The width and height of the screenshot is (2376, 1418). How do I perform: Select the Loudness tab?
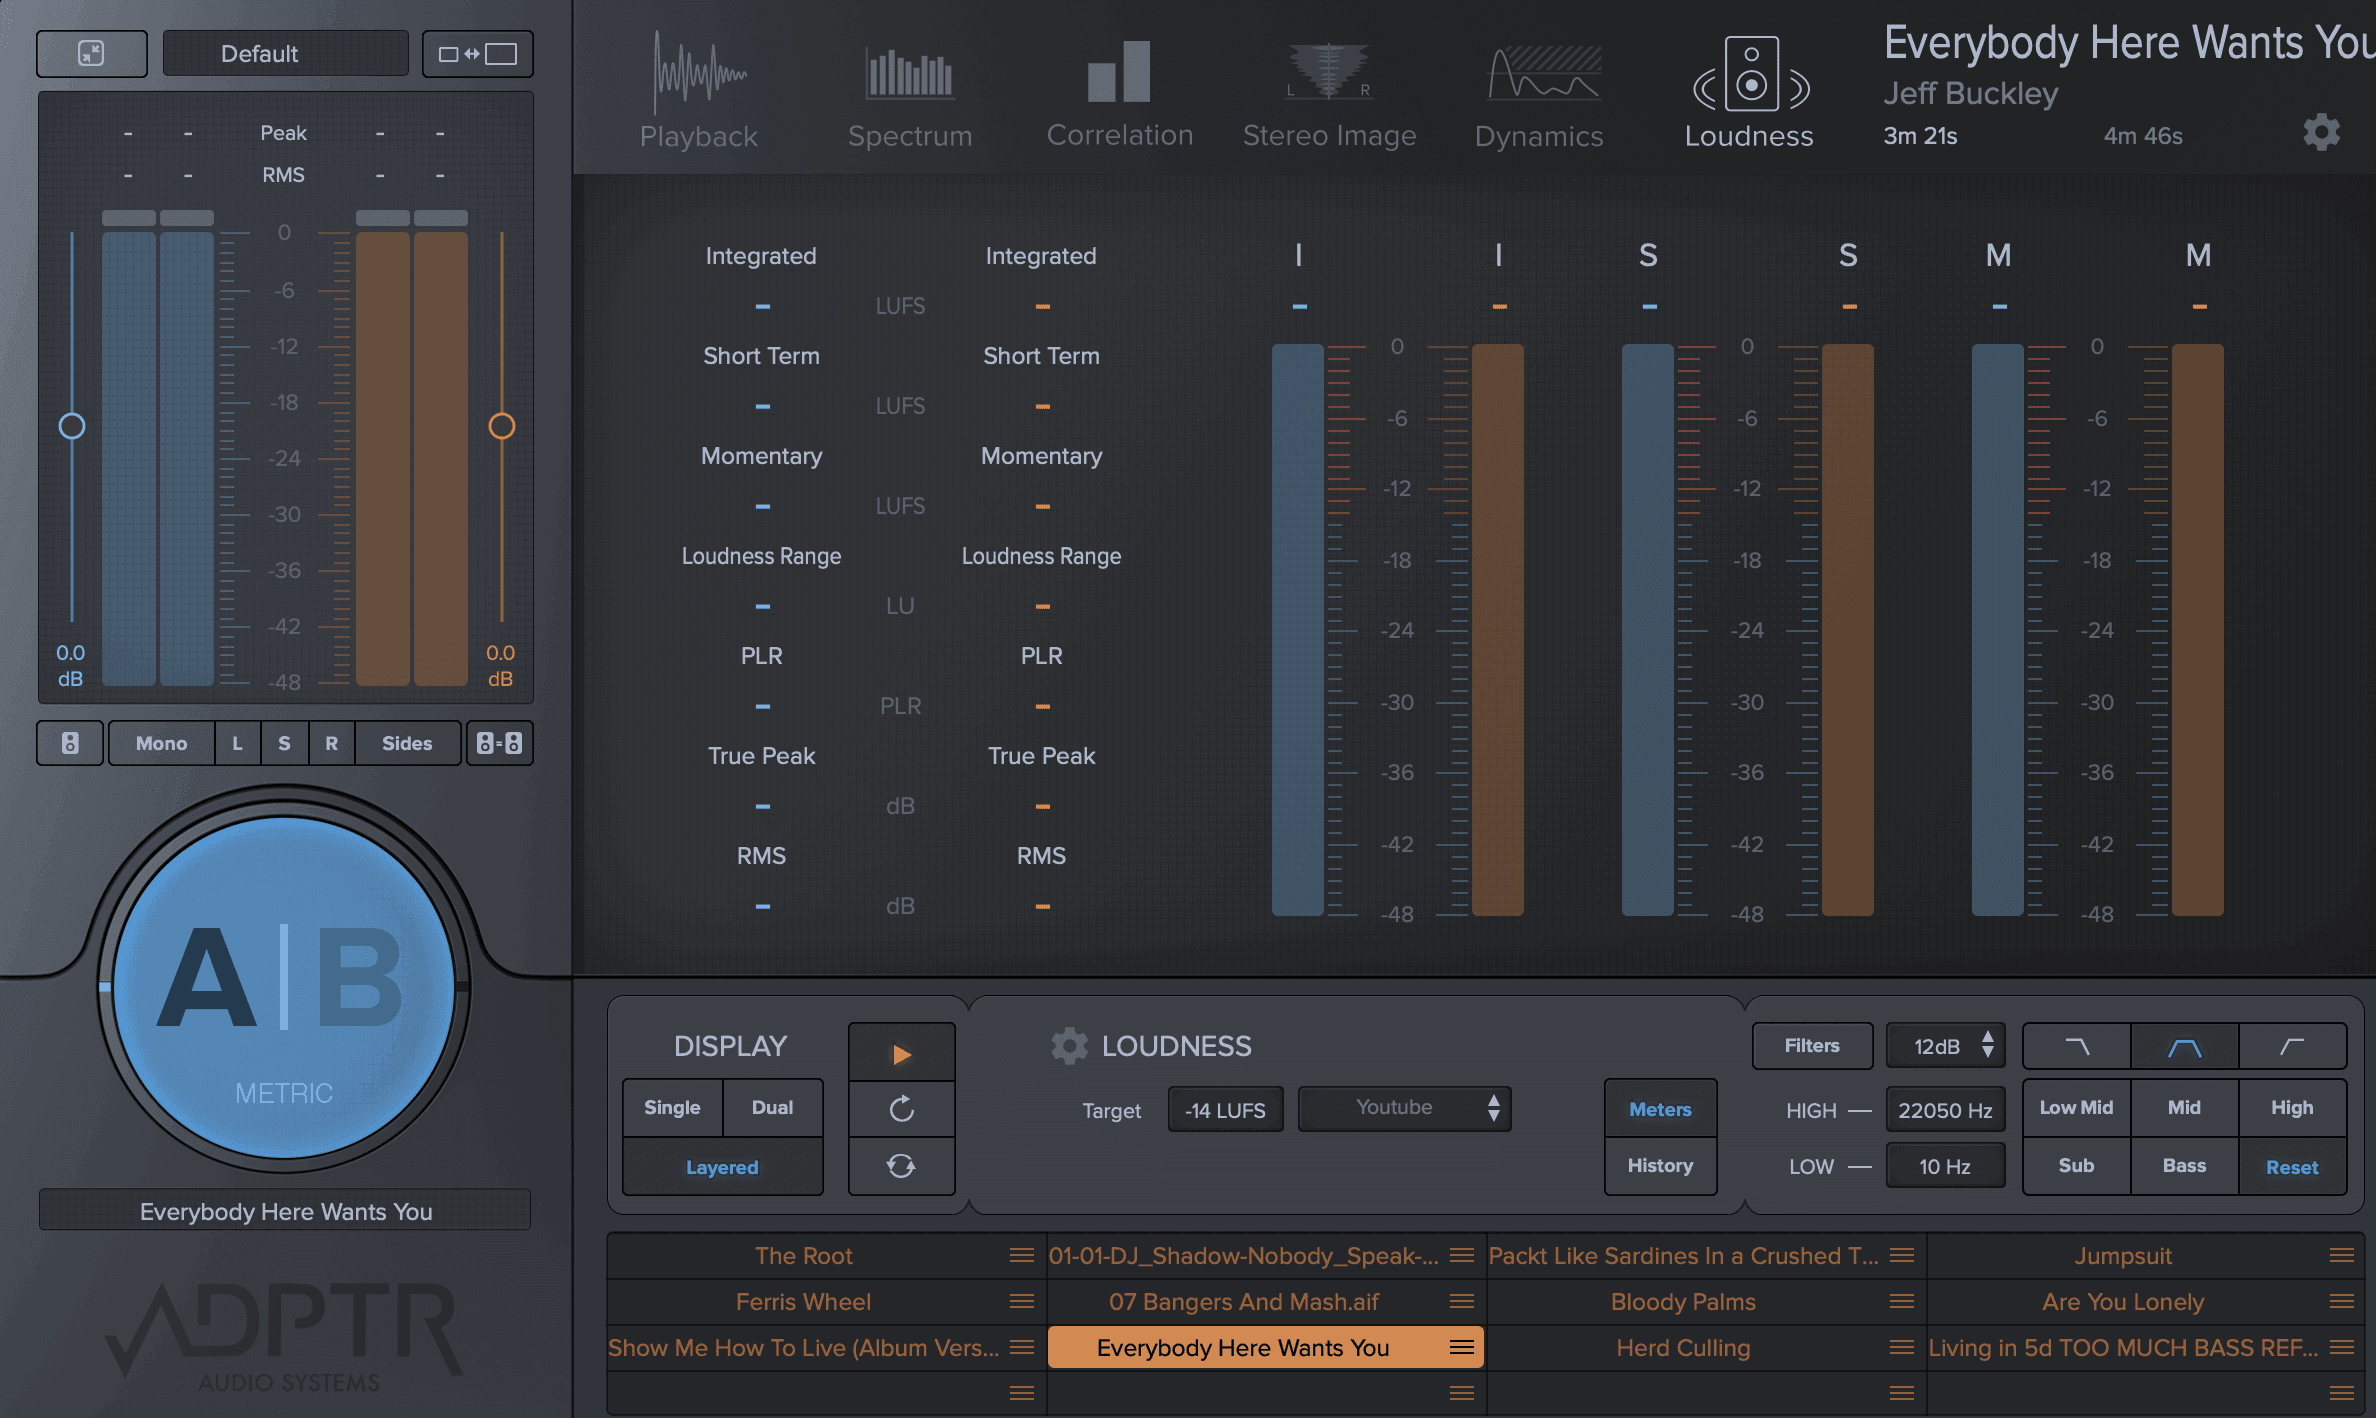[x=1749, y=92]
